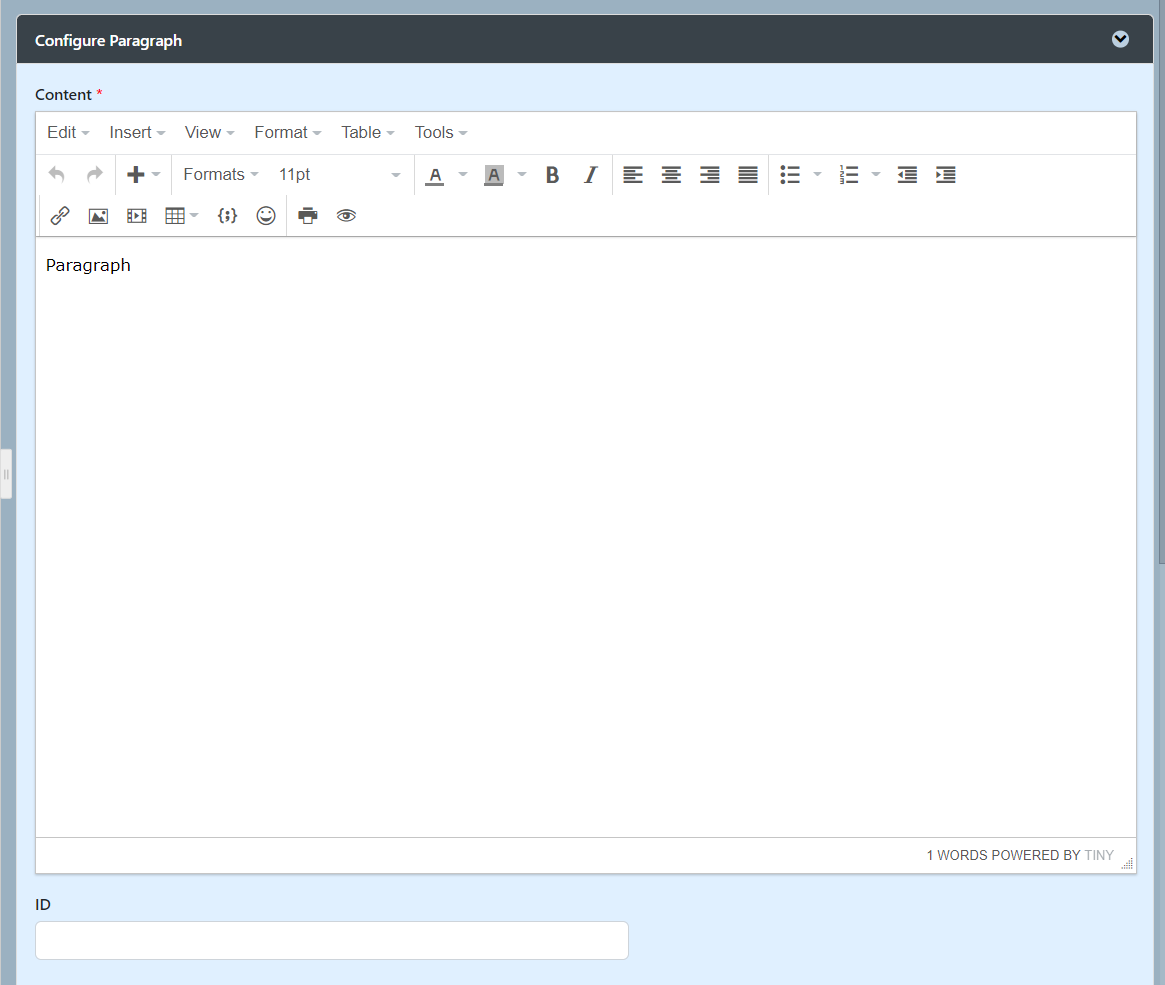
Task: Click inside the ID input field
Action: point(332,941)
